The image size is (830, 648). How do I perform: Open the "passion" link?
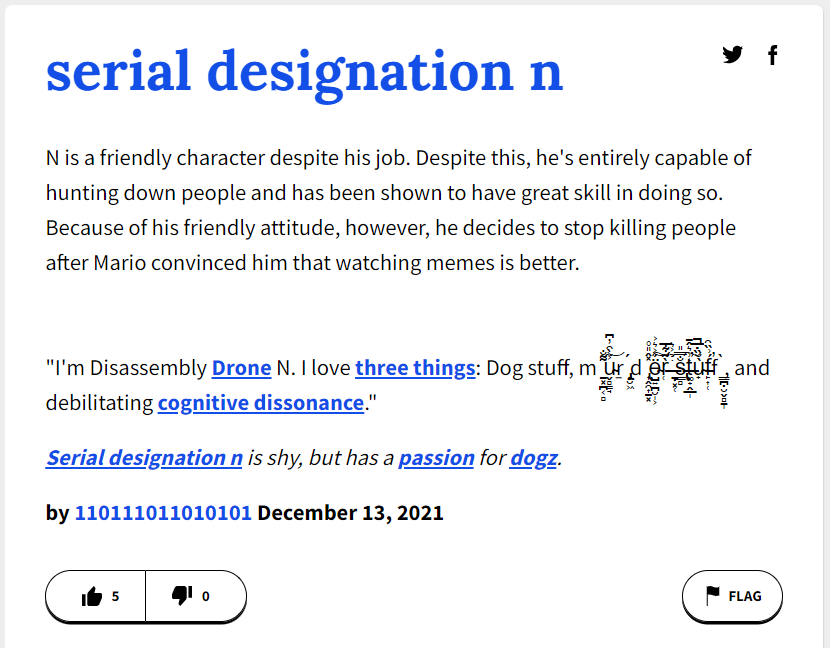[436, 457]
